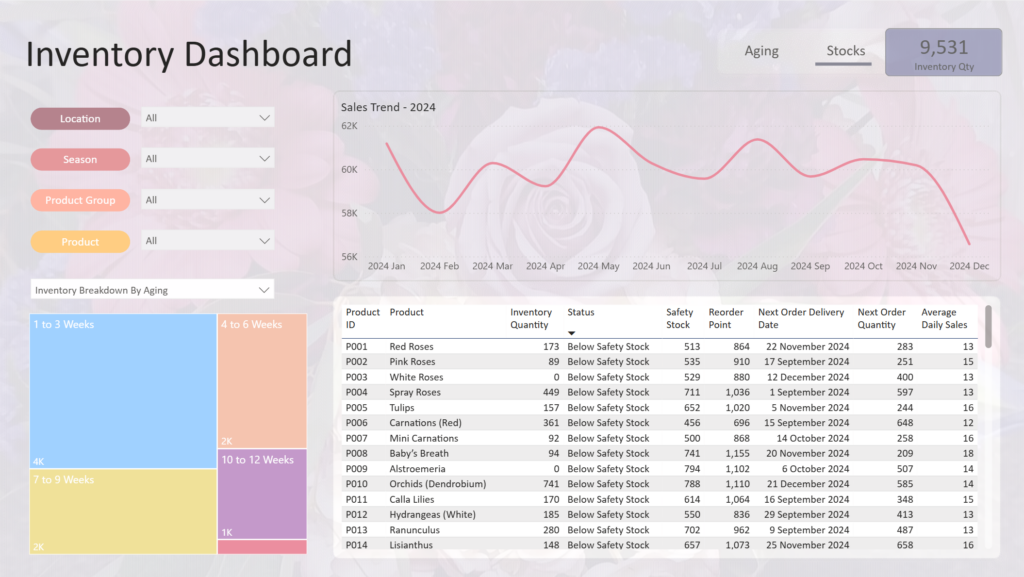Select the 9,531 Inventory Qty card
The image size is (1024, 577).
tap(944, 52)
